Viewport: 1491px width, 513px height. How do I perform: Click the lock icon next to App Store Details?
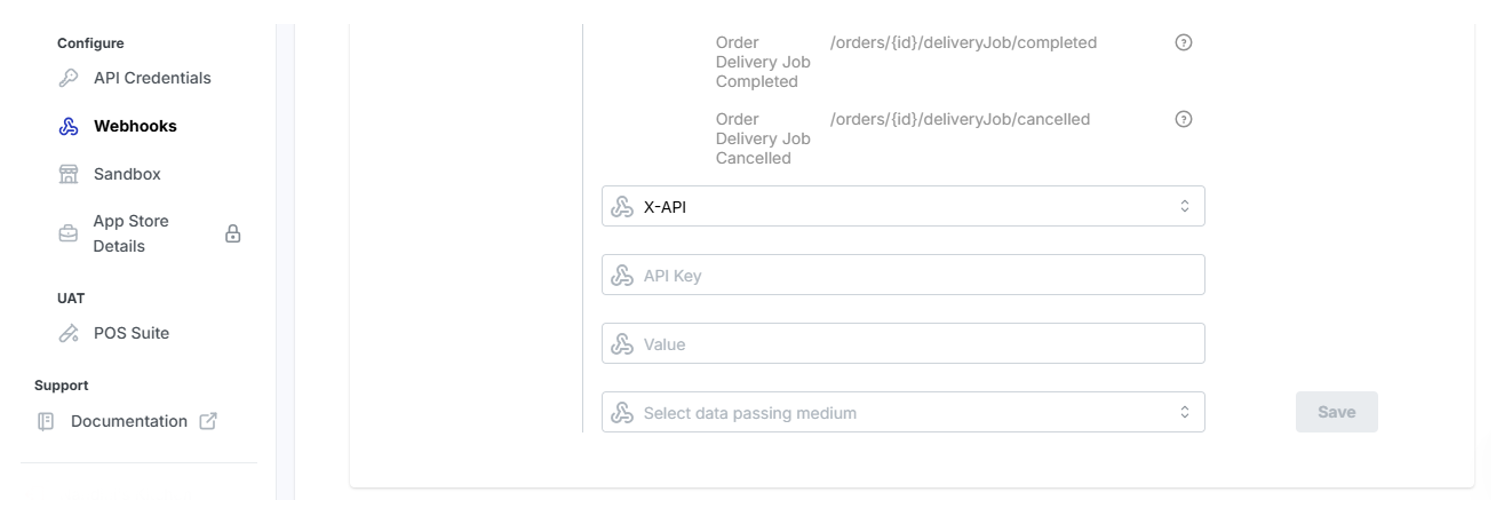click(x=233, y=234)
